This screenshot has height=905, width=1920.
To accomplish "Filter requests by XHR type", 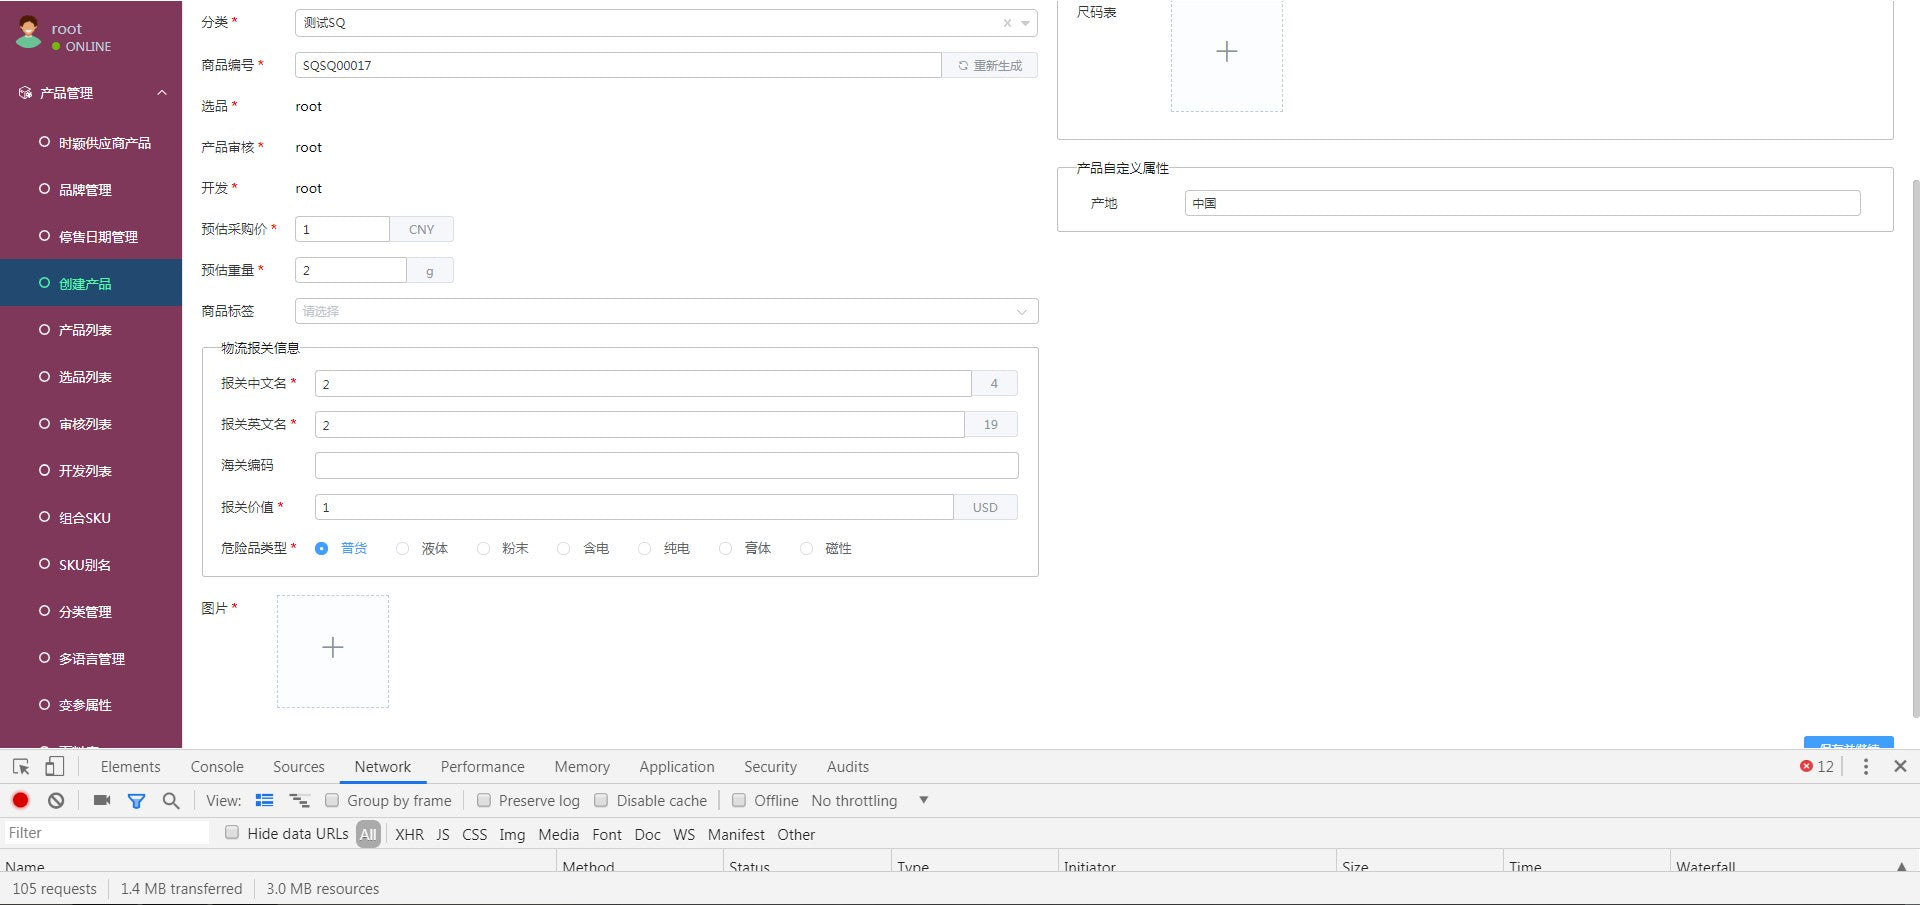I will click(409, 834).
